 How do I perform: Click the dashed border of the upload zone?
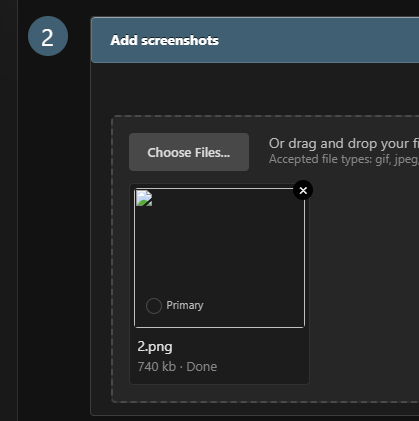coord(112,259)
